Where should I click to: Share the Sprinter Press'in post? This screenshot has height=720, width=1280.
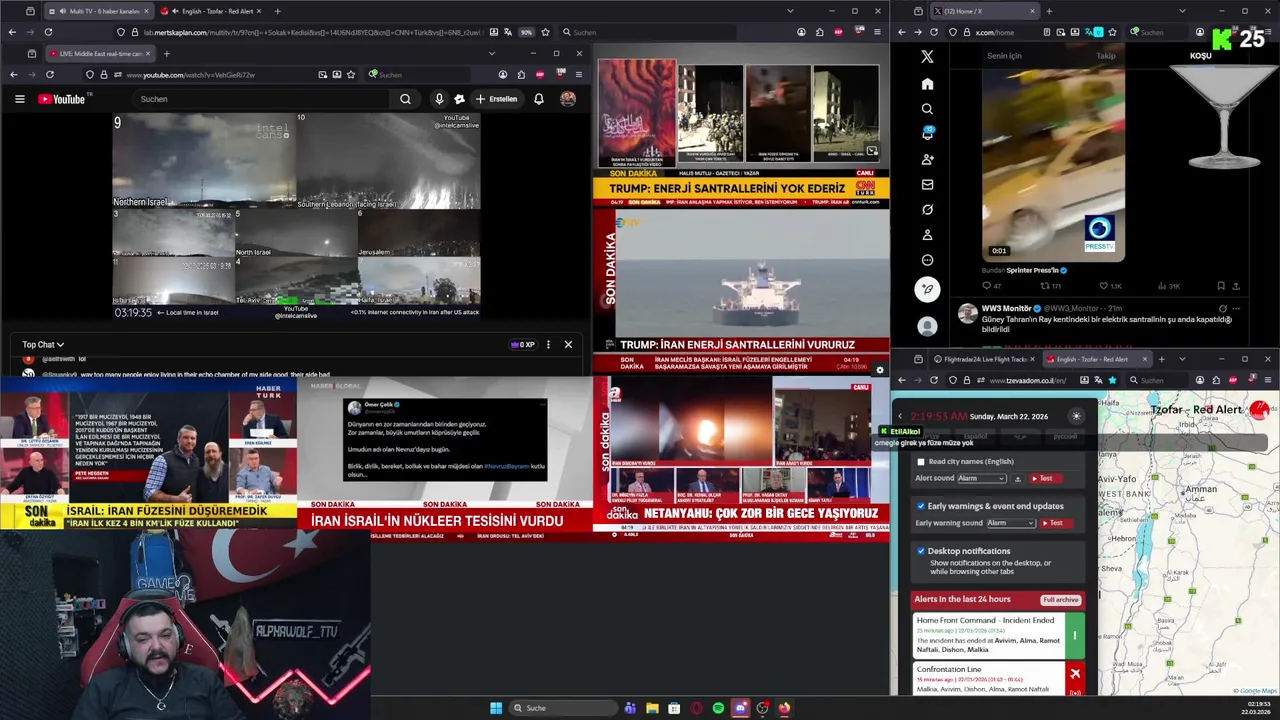pos(1238,286)
